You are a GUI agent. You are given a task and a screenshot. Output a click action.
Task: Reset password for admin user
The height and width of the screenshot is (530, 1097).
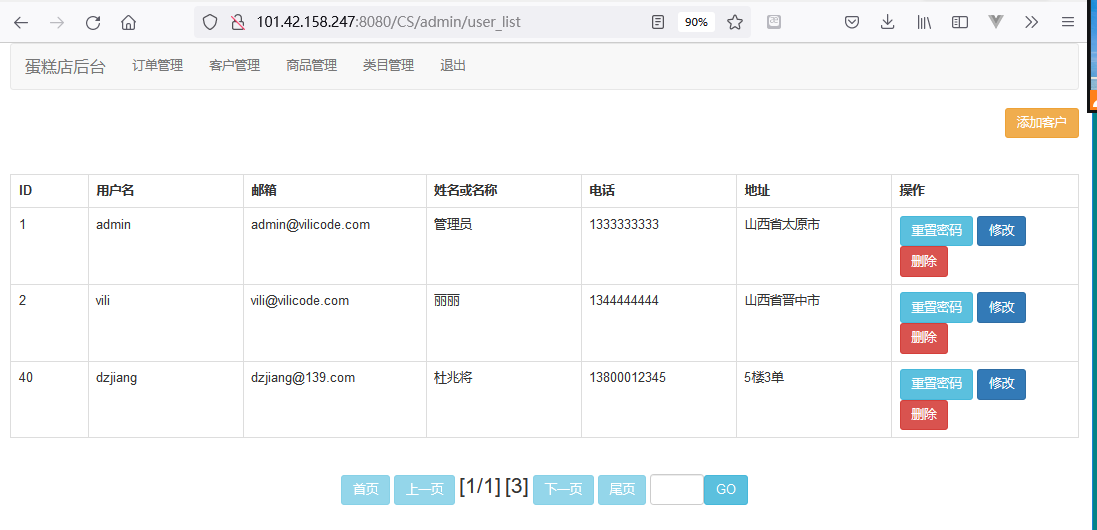[x=935, y=231]
